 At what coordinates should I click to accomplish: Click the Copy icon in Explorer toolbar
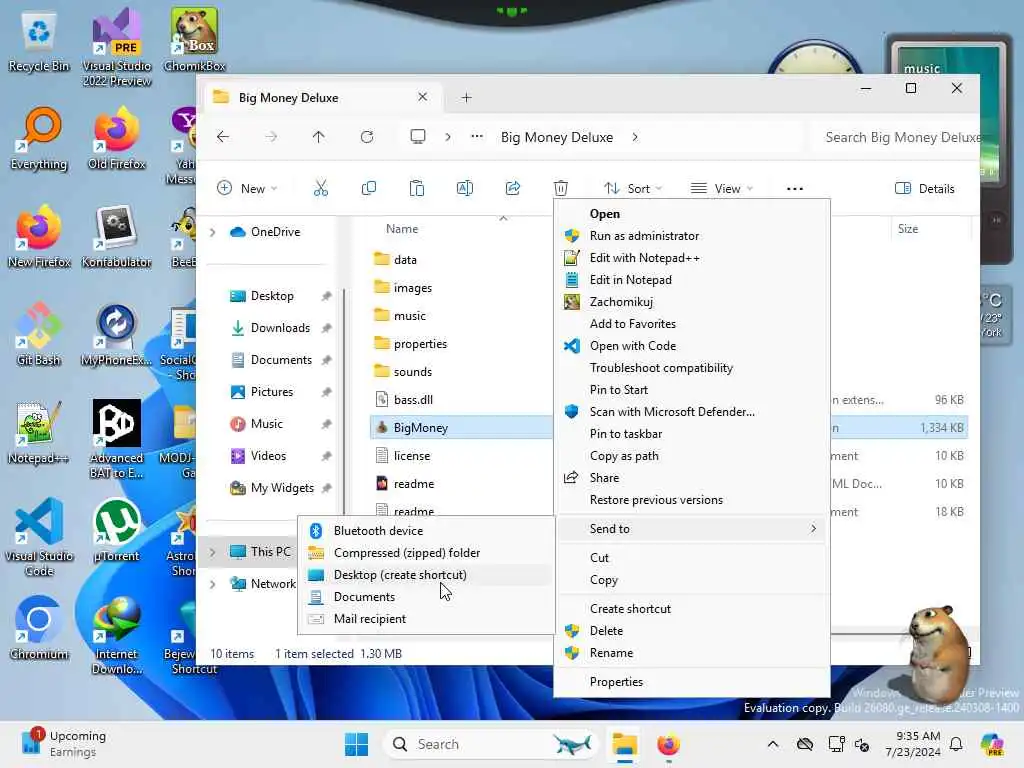[368, 189]
